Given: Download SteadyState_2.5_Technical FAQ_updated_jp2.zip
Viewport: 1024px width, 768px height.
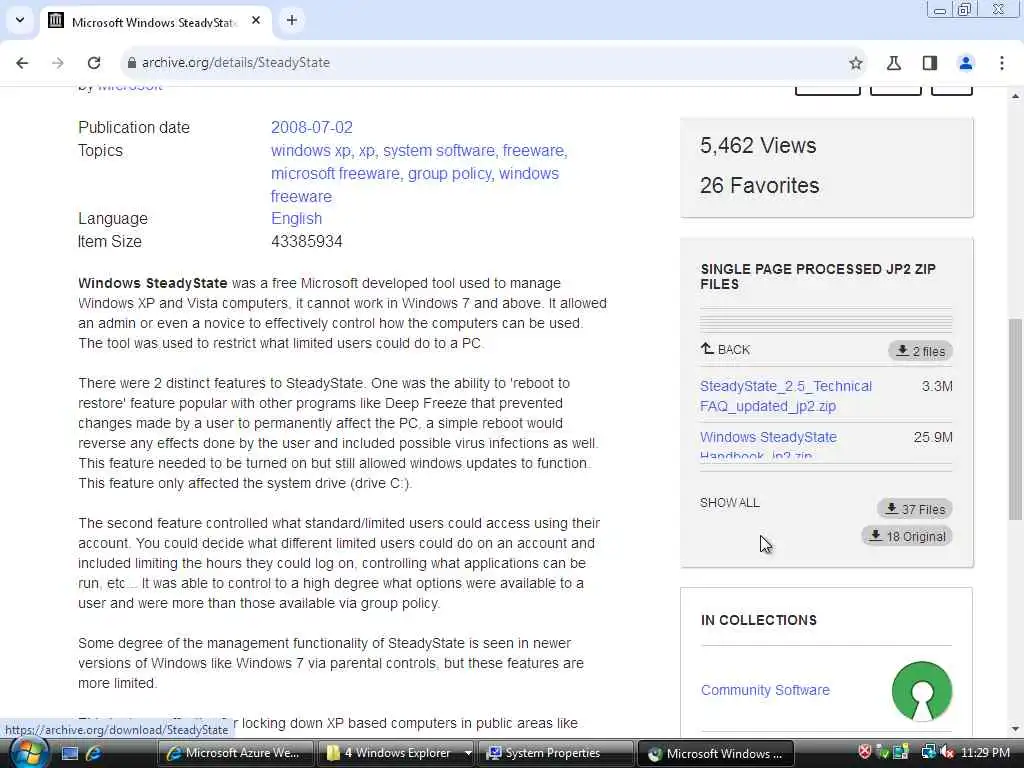Looking at the screenshot, I should coord(786,396).
